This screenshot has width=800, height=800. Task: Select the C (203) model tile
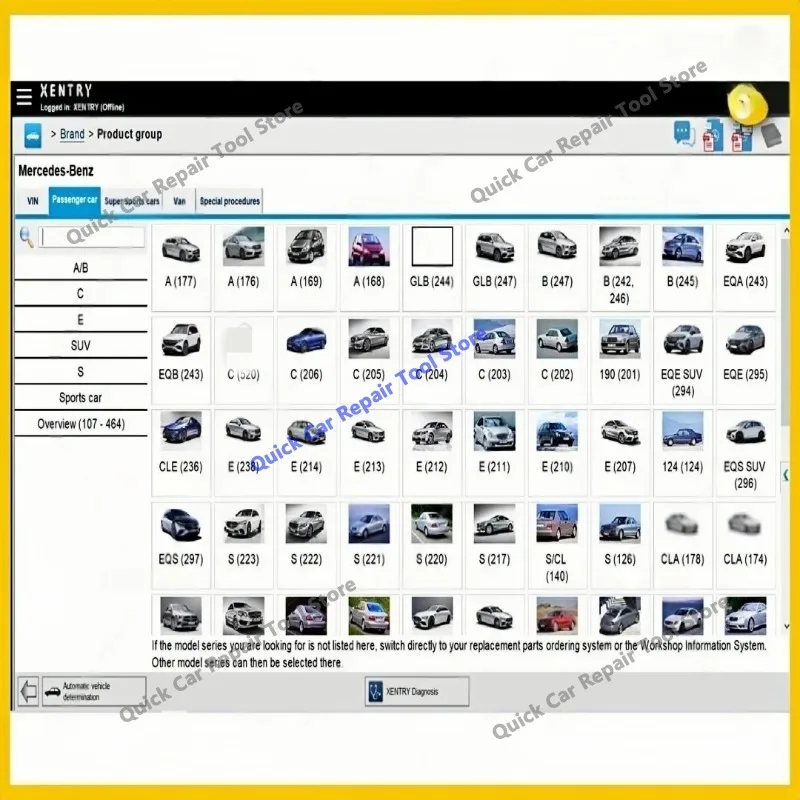point(494,360)
